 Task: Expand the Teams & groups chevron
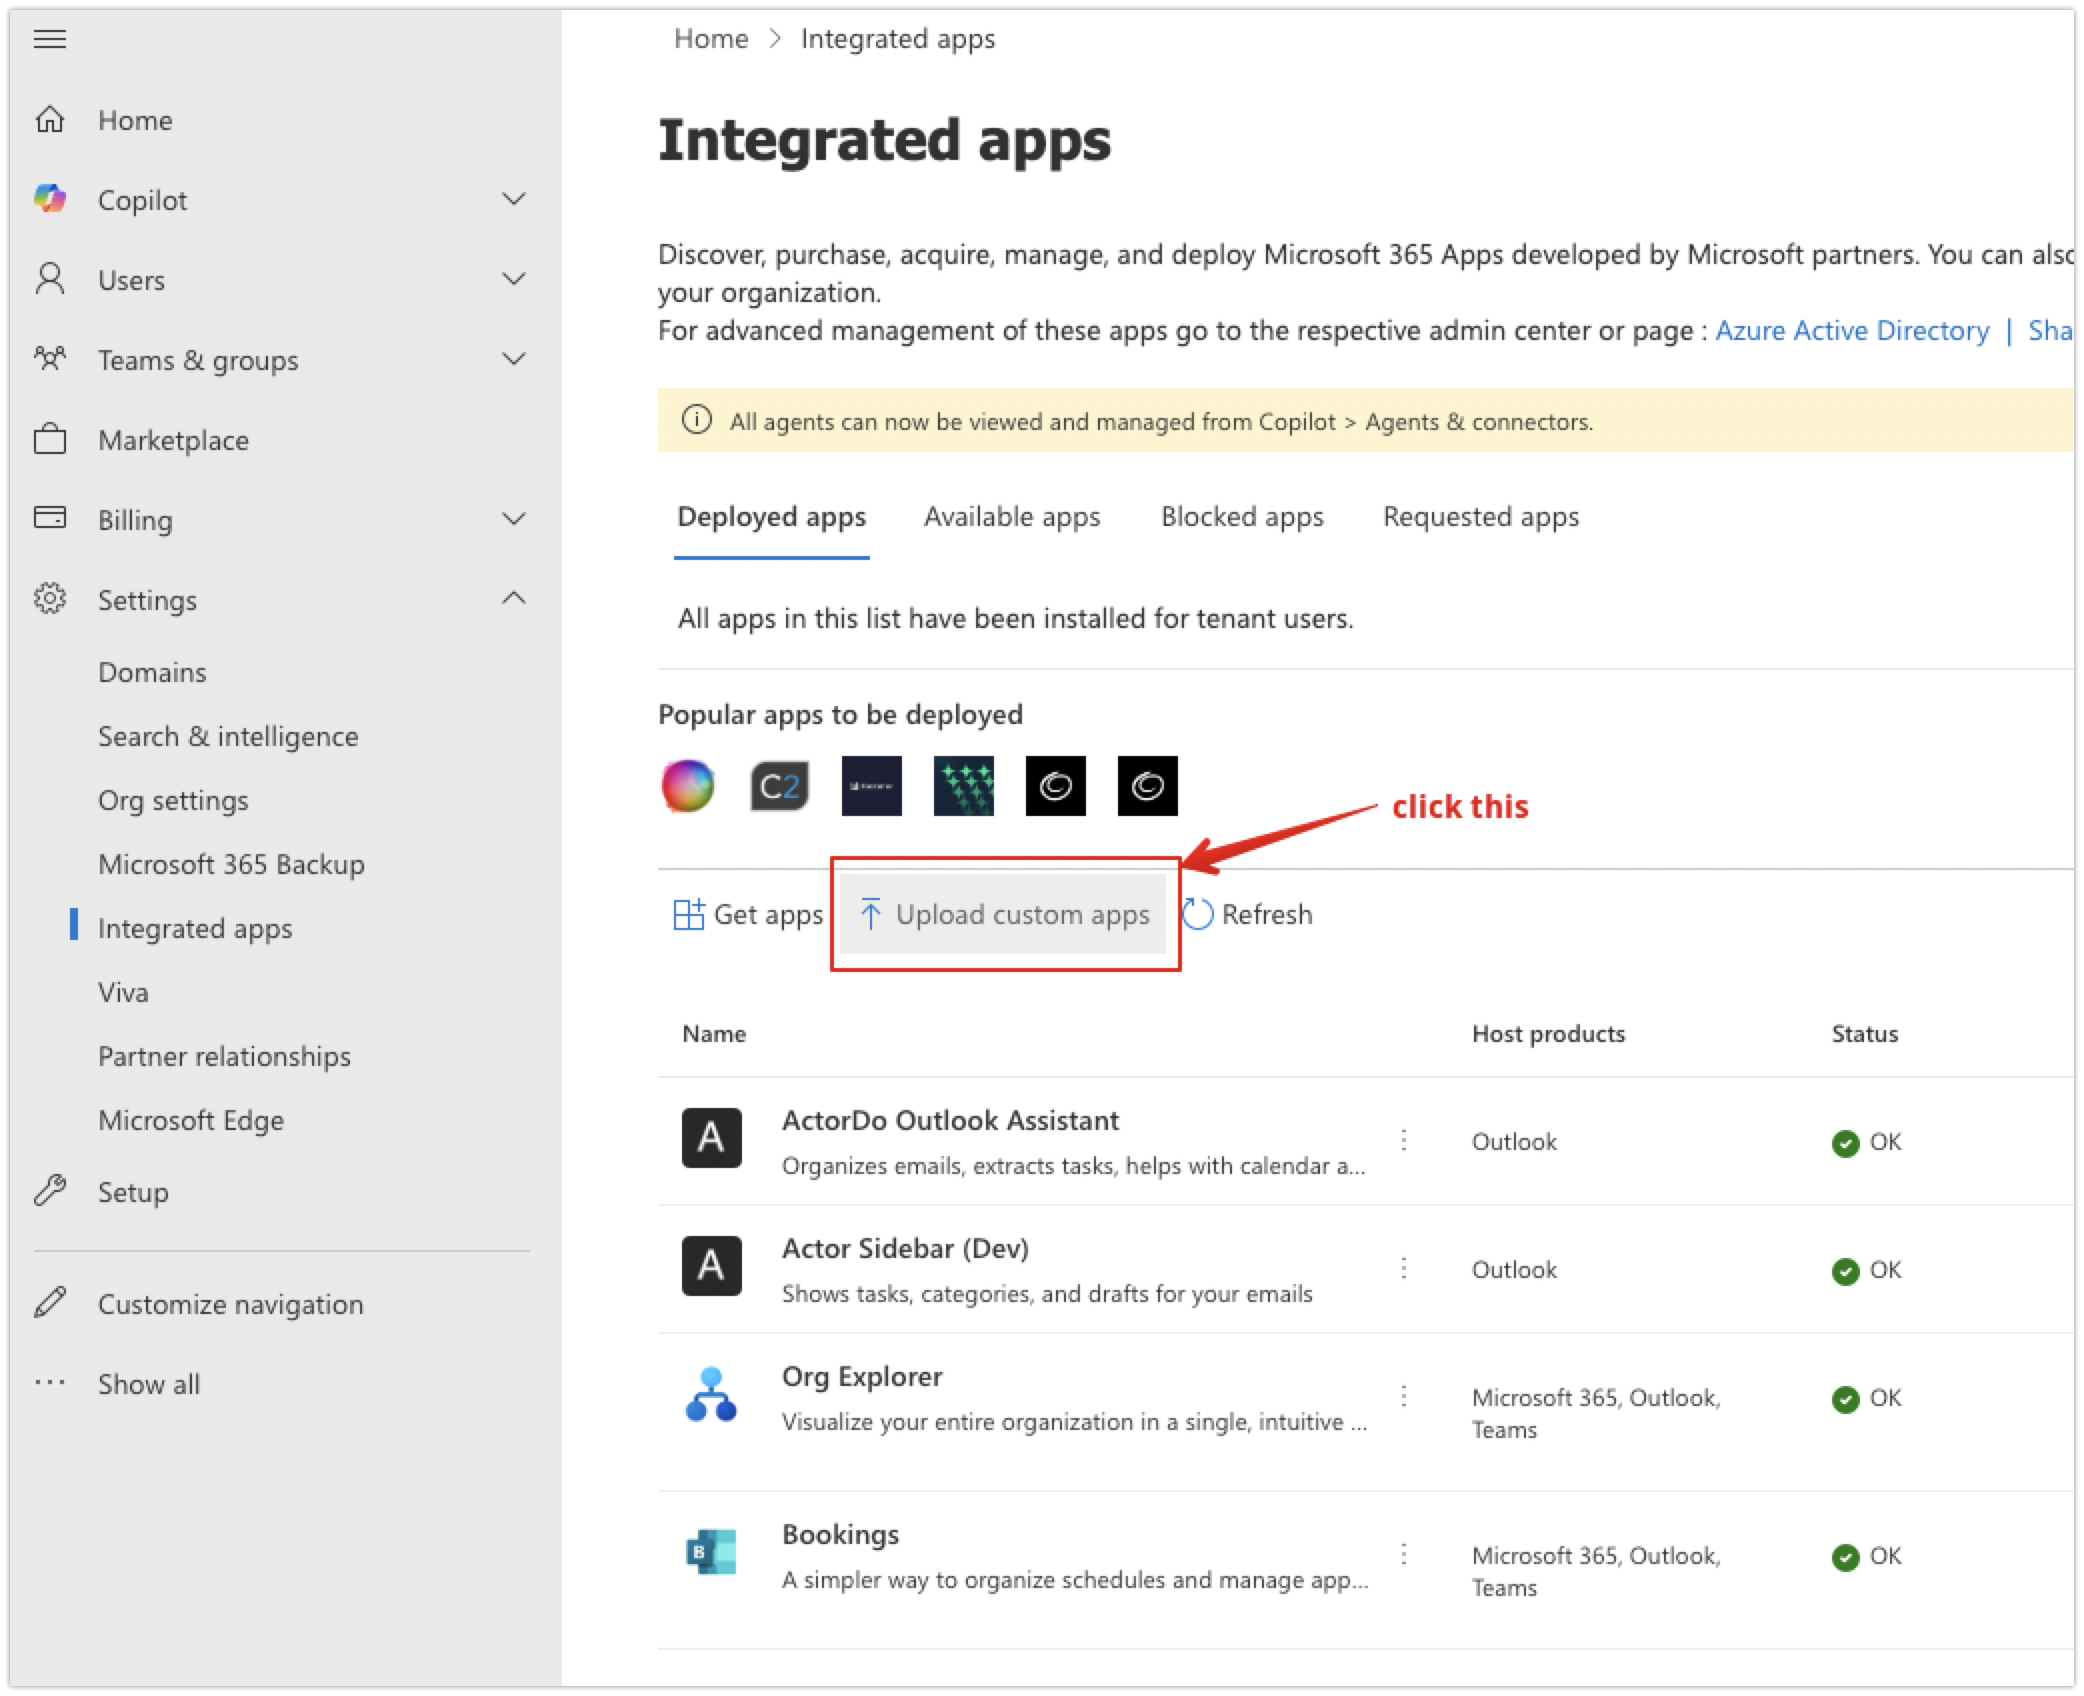514,359
